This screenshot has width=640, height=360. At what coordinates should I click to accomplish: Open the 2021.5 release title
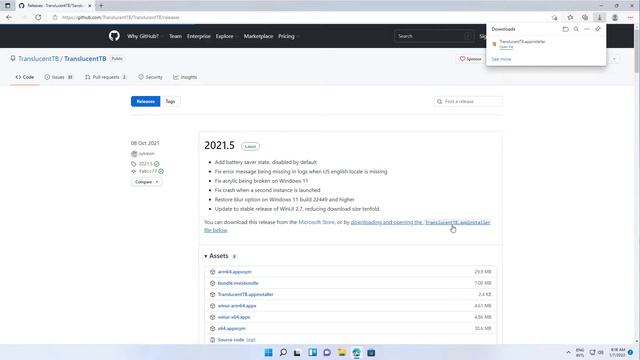click(219, 145)
